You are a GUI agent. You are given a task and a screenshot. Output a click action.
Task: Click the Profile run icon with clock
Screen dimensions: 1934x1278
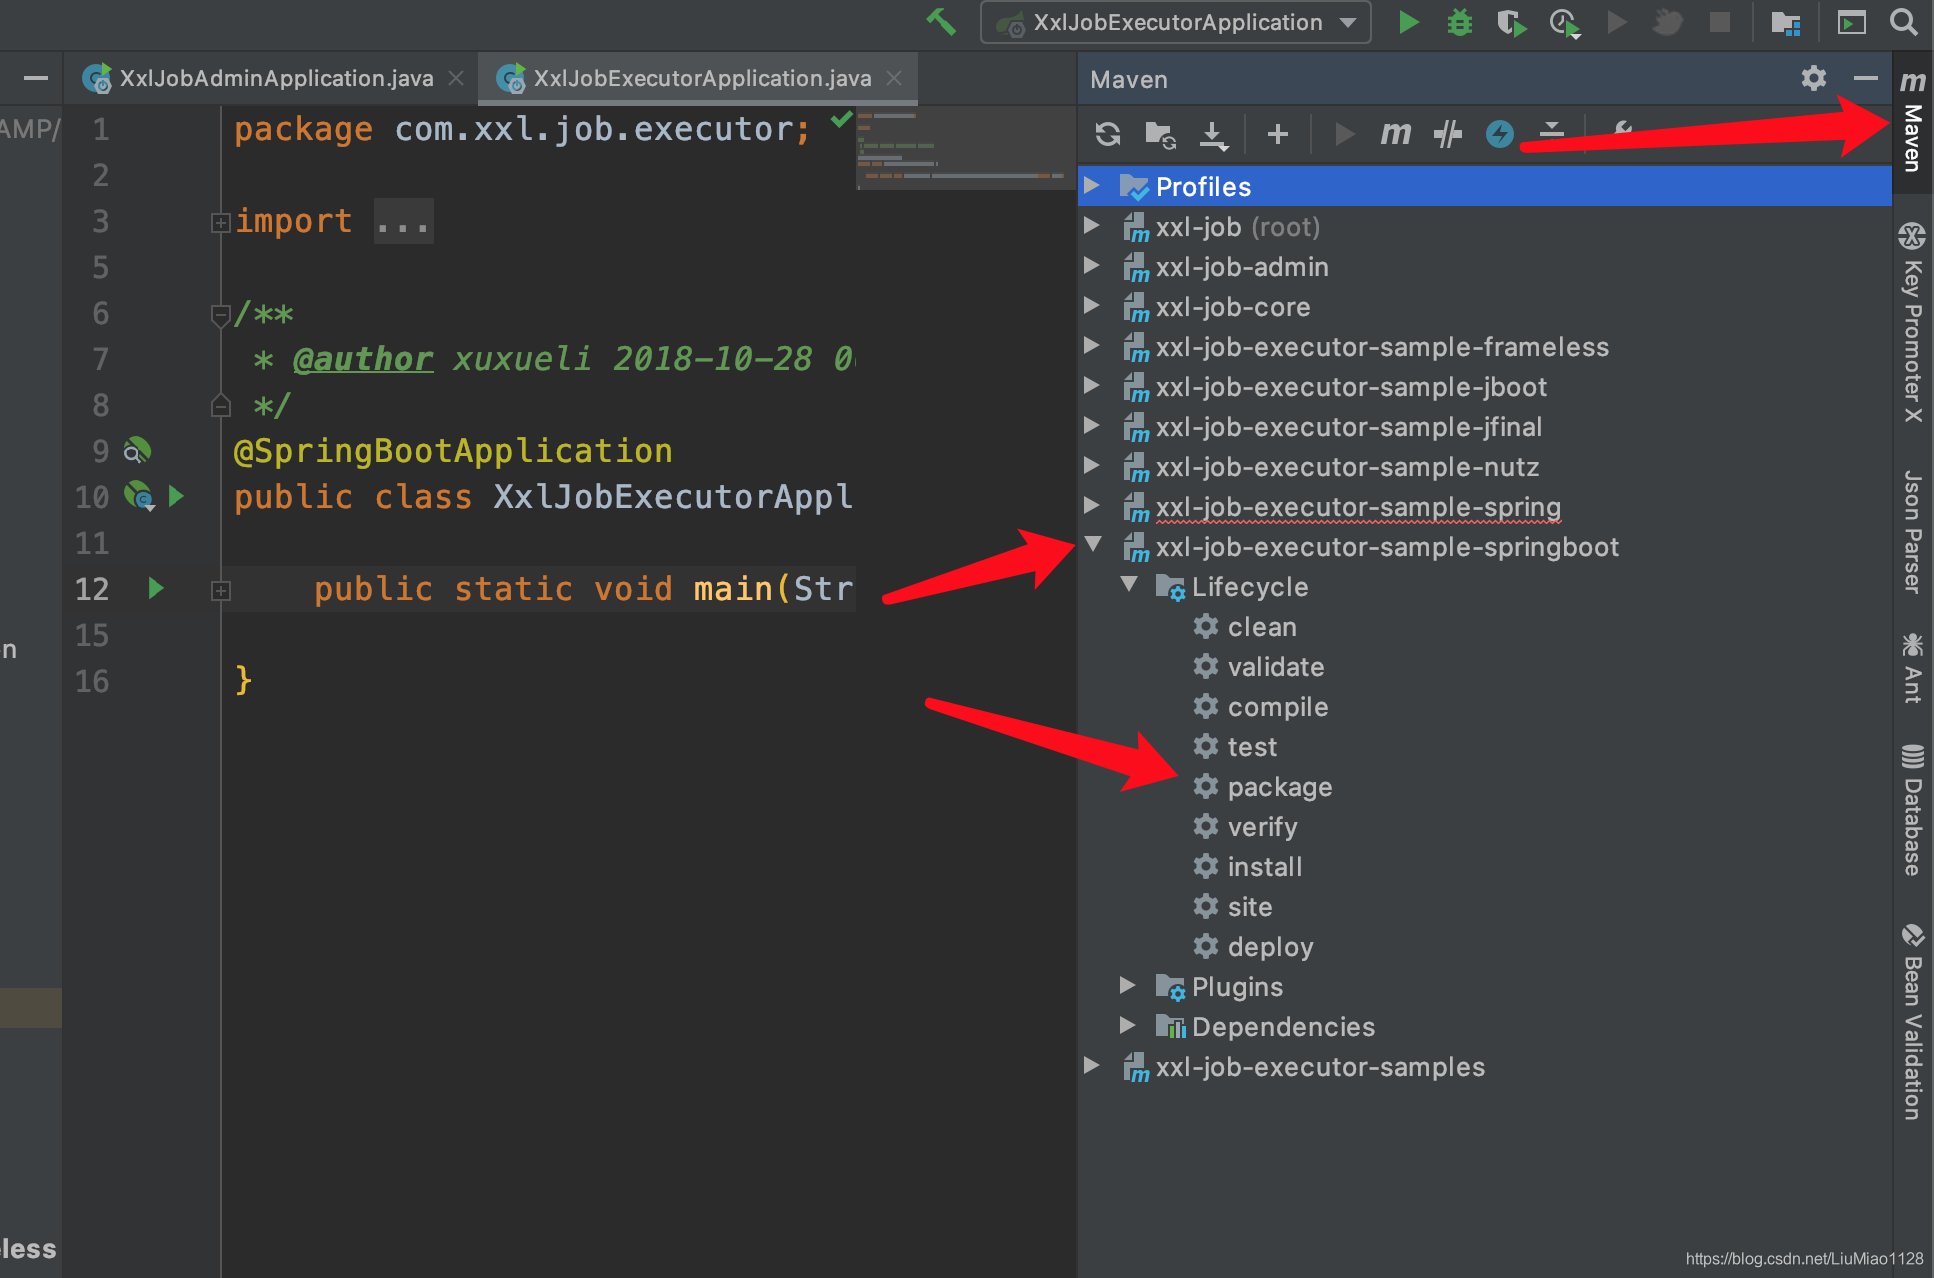point(1564,22)
